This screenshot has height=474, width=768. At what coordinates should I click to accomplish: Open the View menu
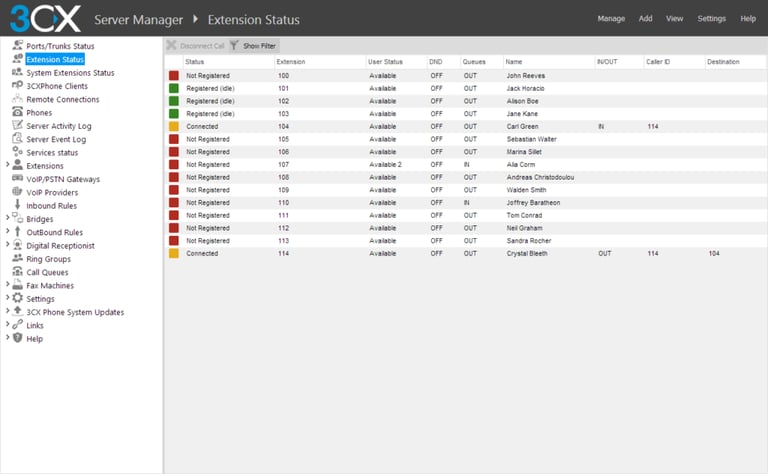(x=674, y=19)
